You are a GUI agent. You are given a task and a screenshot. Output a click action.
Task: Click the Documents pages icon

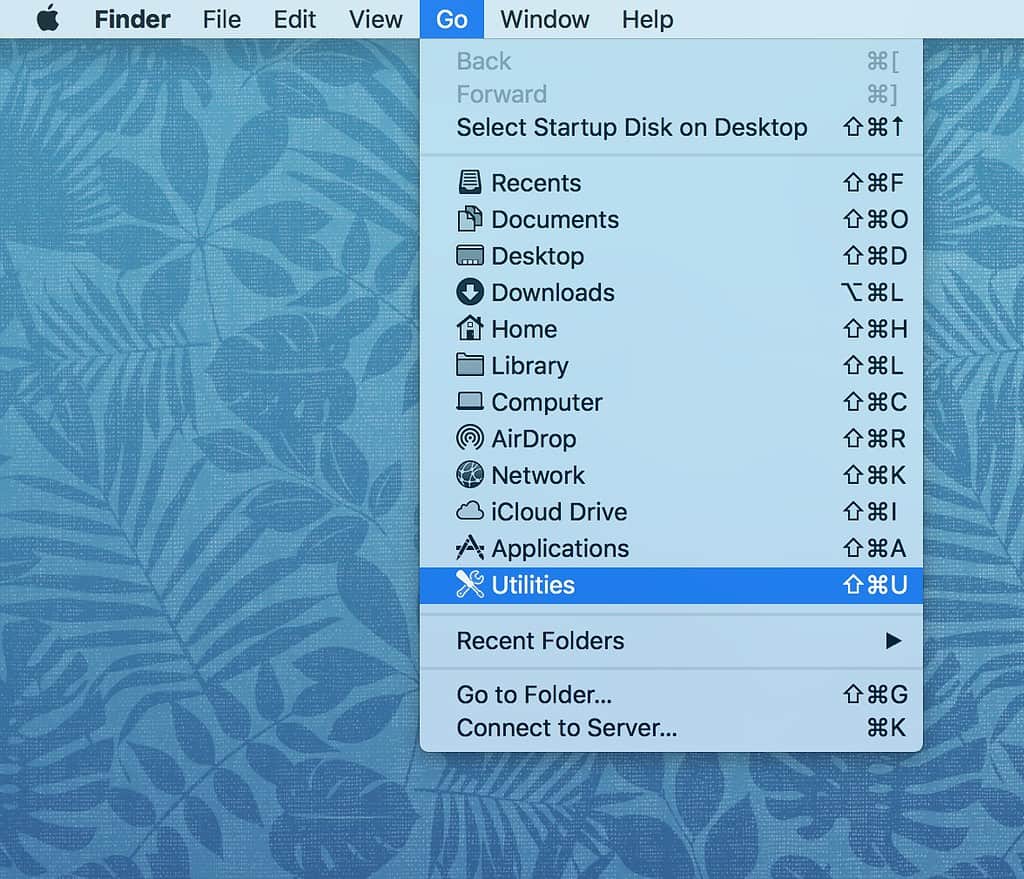470,219
